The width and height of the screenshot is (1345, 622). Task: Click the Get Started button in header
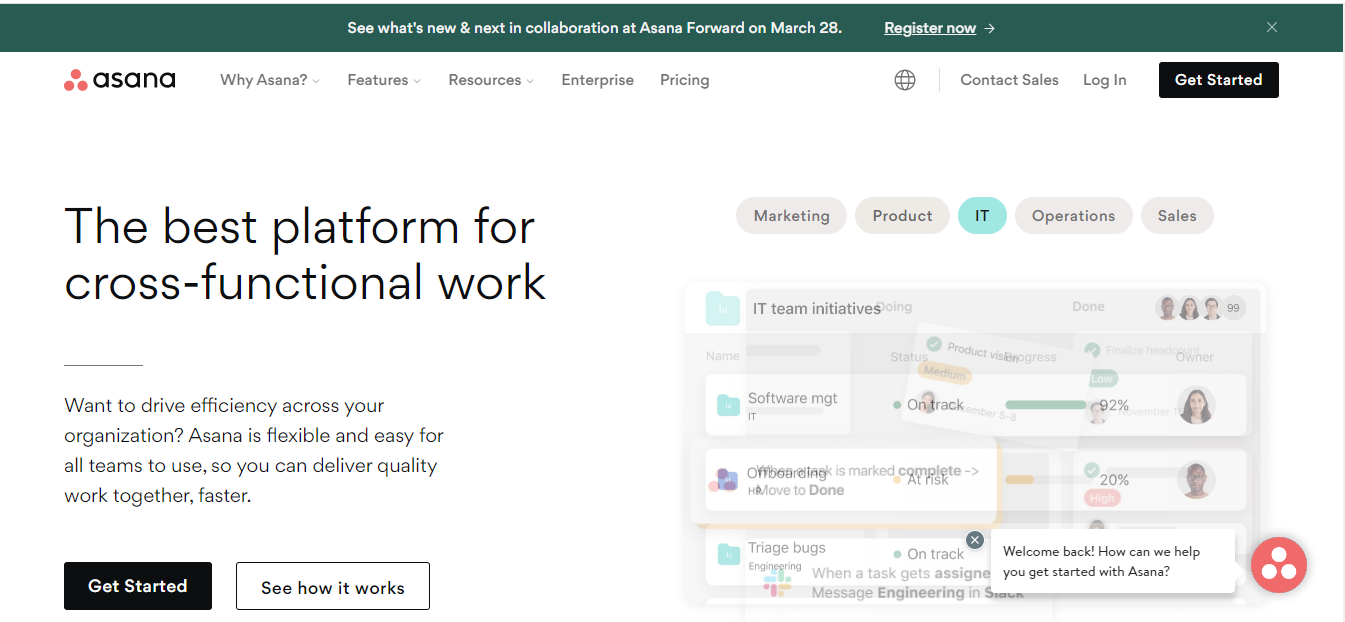pos(1219,80)
